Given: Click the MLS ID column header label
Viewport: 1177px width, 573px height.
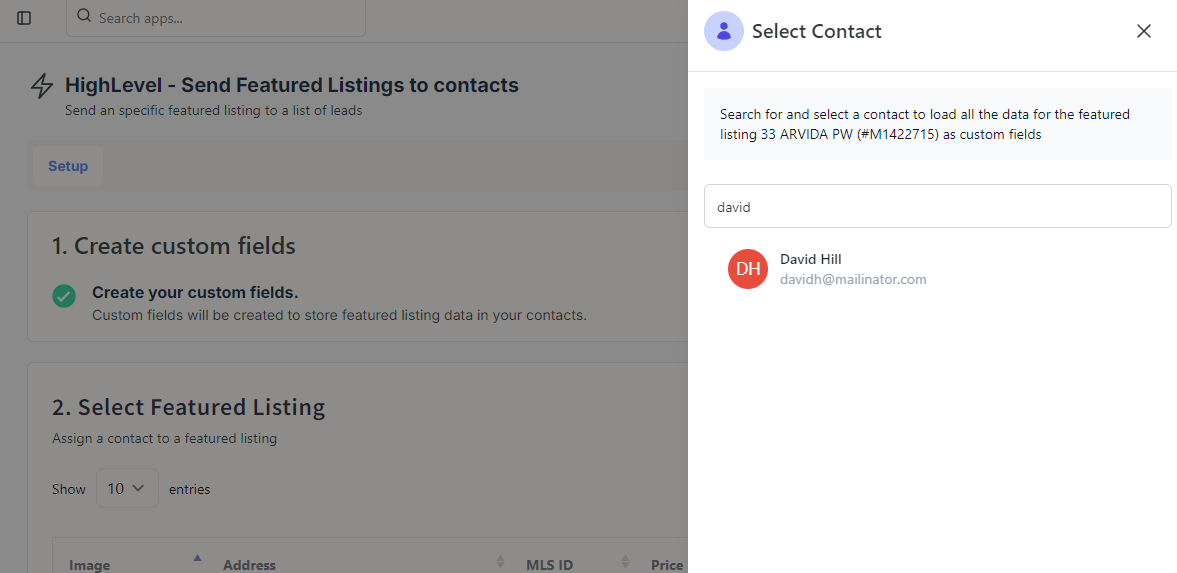Looking at the screenshot, I should point(549,565).
